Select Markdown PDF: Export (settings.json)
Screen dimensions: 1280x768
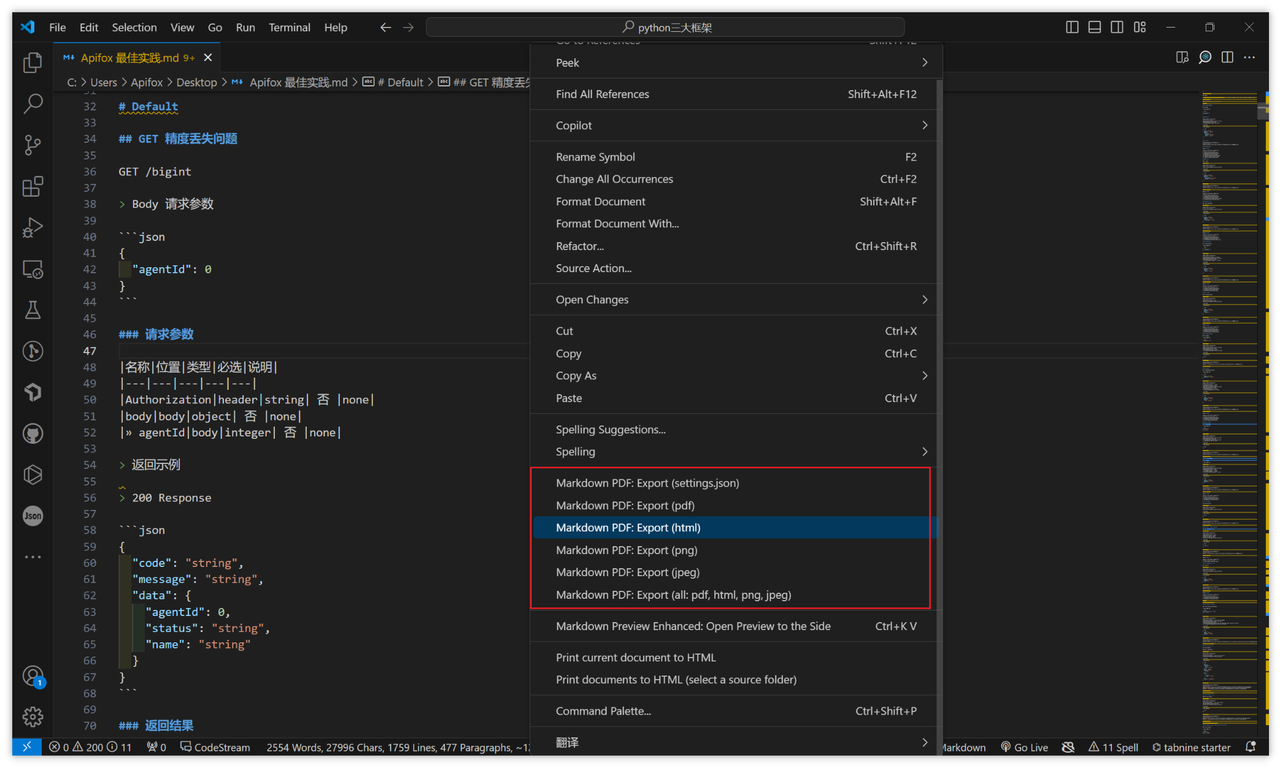coord(733,483)
